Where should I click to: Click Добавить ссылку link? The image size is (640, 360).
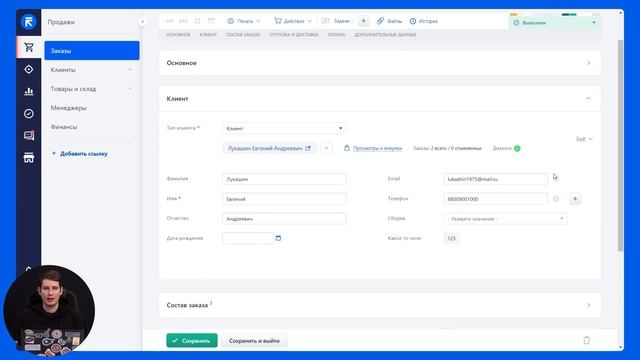point(80,153)
